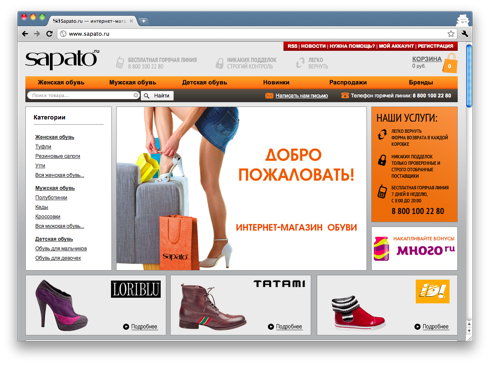
Task: Click the Добро пожаловать main banner
Action: (x=241, y=188)
